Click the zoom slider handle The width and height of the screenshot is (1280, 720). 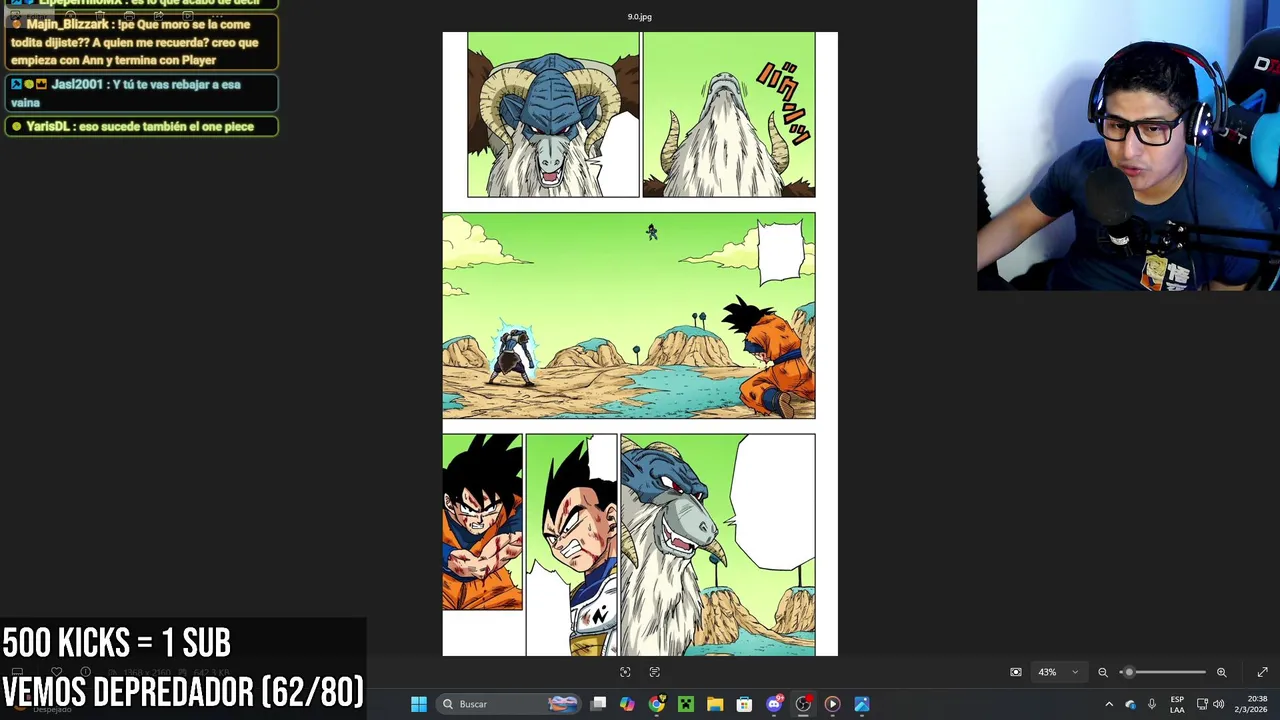(1129, 672)
